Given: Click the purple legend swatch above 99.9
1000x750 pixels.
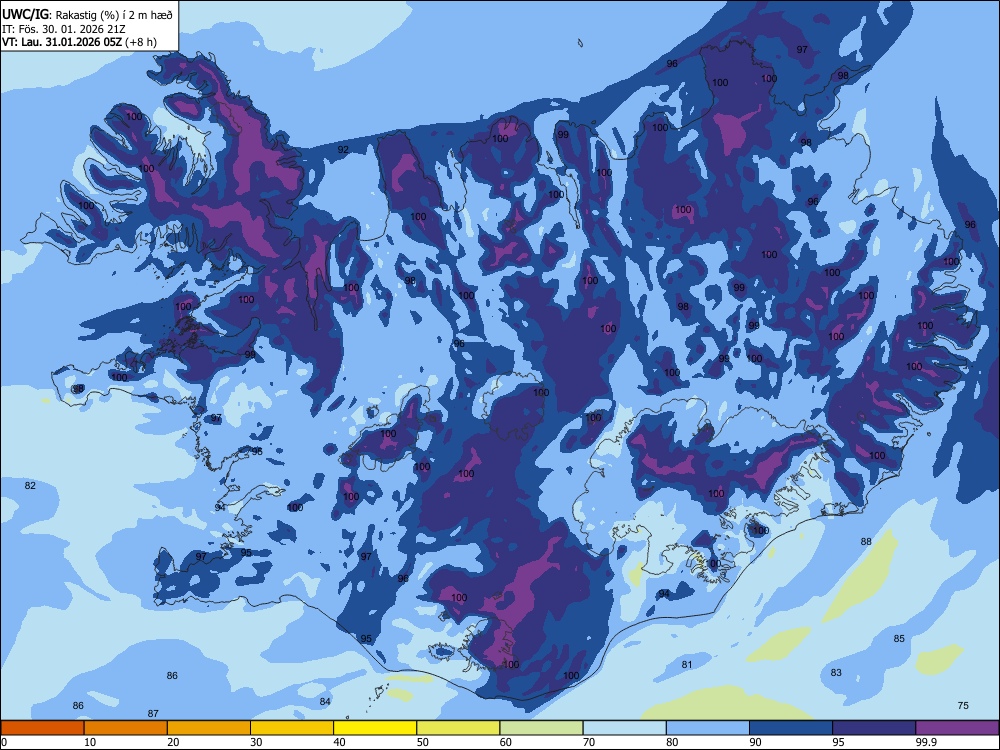Looking at the screenshot, I should point(957,728).
